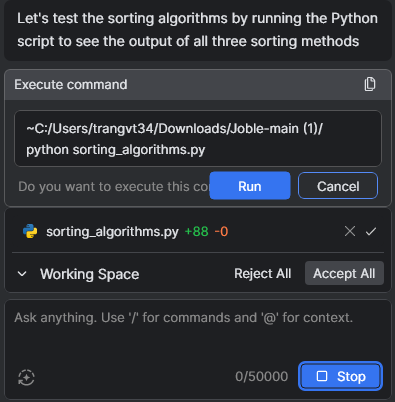395x402 pixels.
Task: Copy the execute command to clipboard
Action: pyautogui.click(x=370, y=84)
